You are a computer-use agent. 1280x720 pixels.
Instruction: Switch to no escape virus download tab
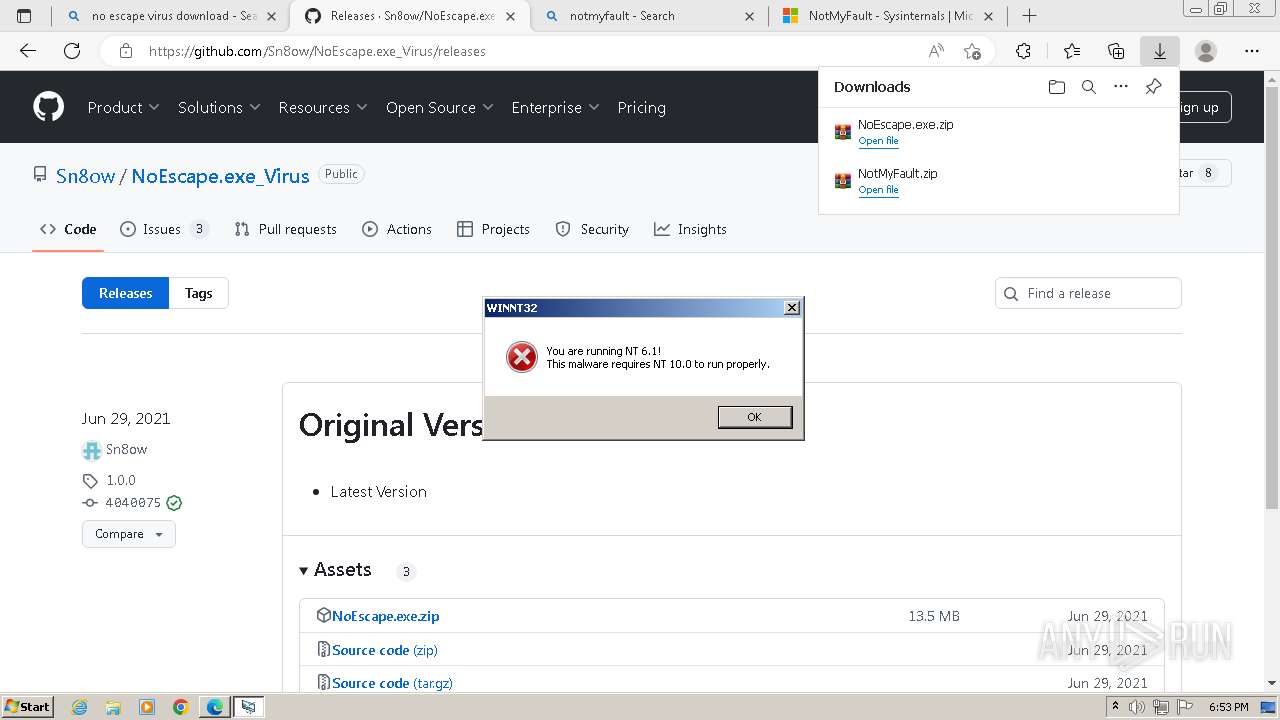coord(170,16)
